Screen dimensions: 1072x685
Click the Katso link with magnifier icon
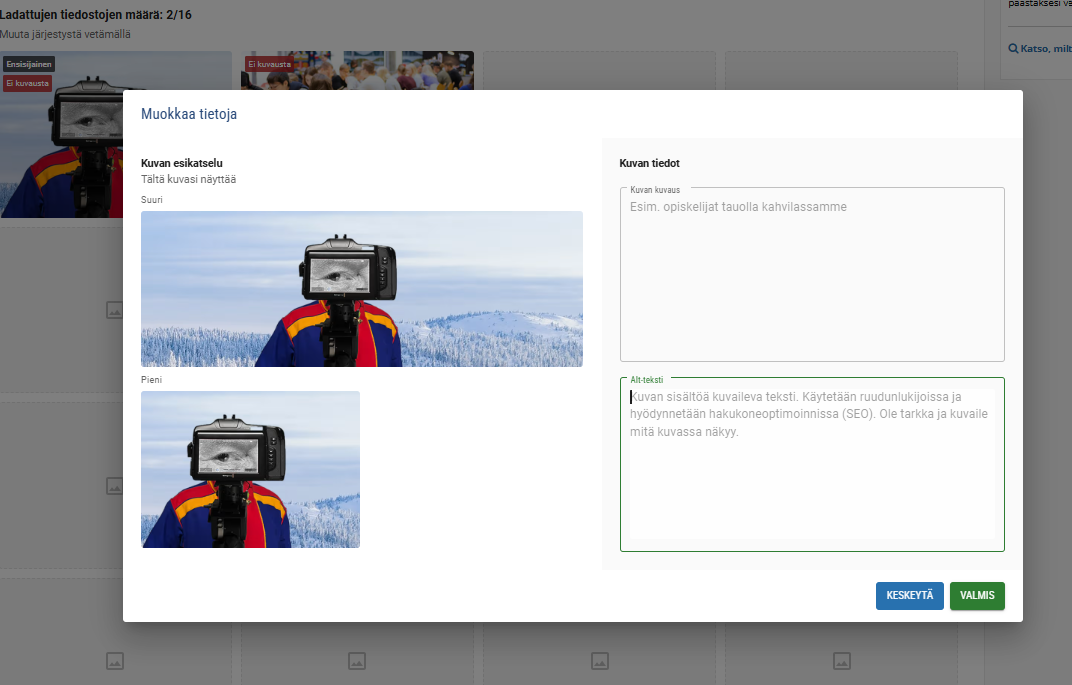point(1040,49)
